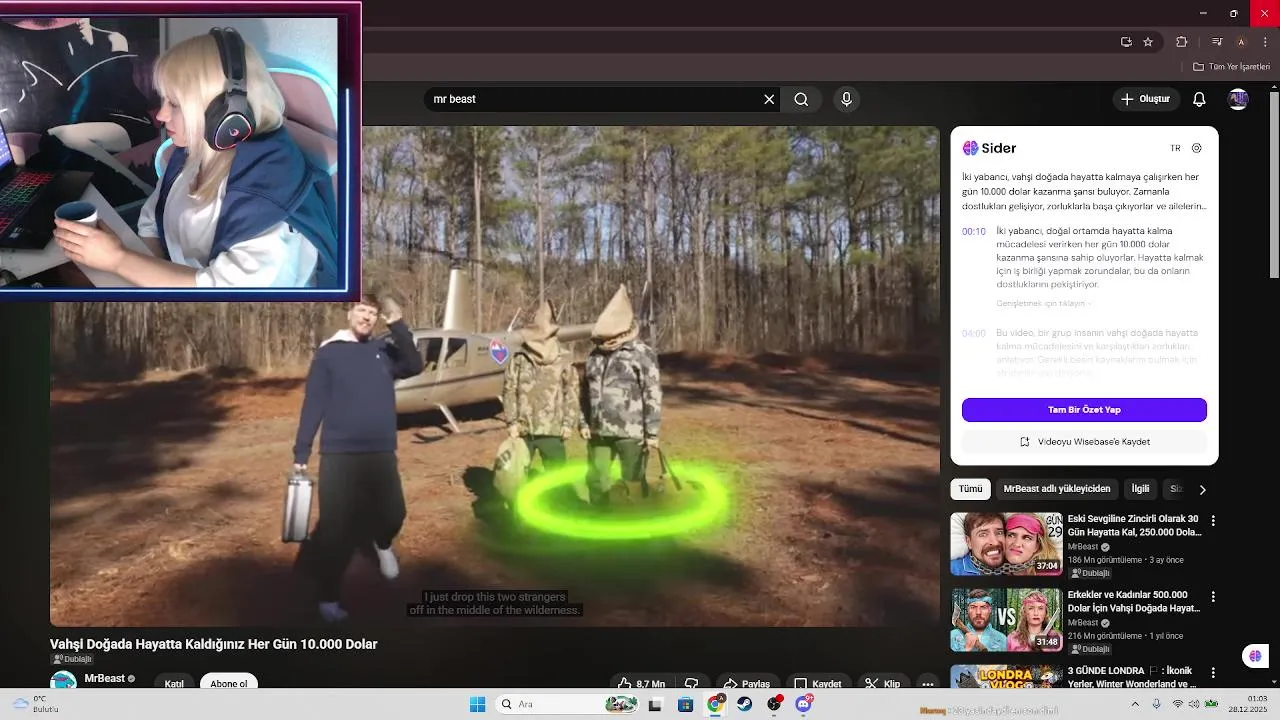The width and height of the screenshot is (1280, 720).
Task: Open the YouTube account avatar menu
Action: tap(1238, 99)
